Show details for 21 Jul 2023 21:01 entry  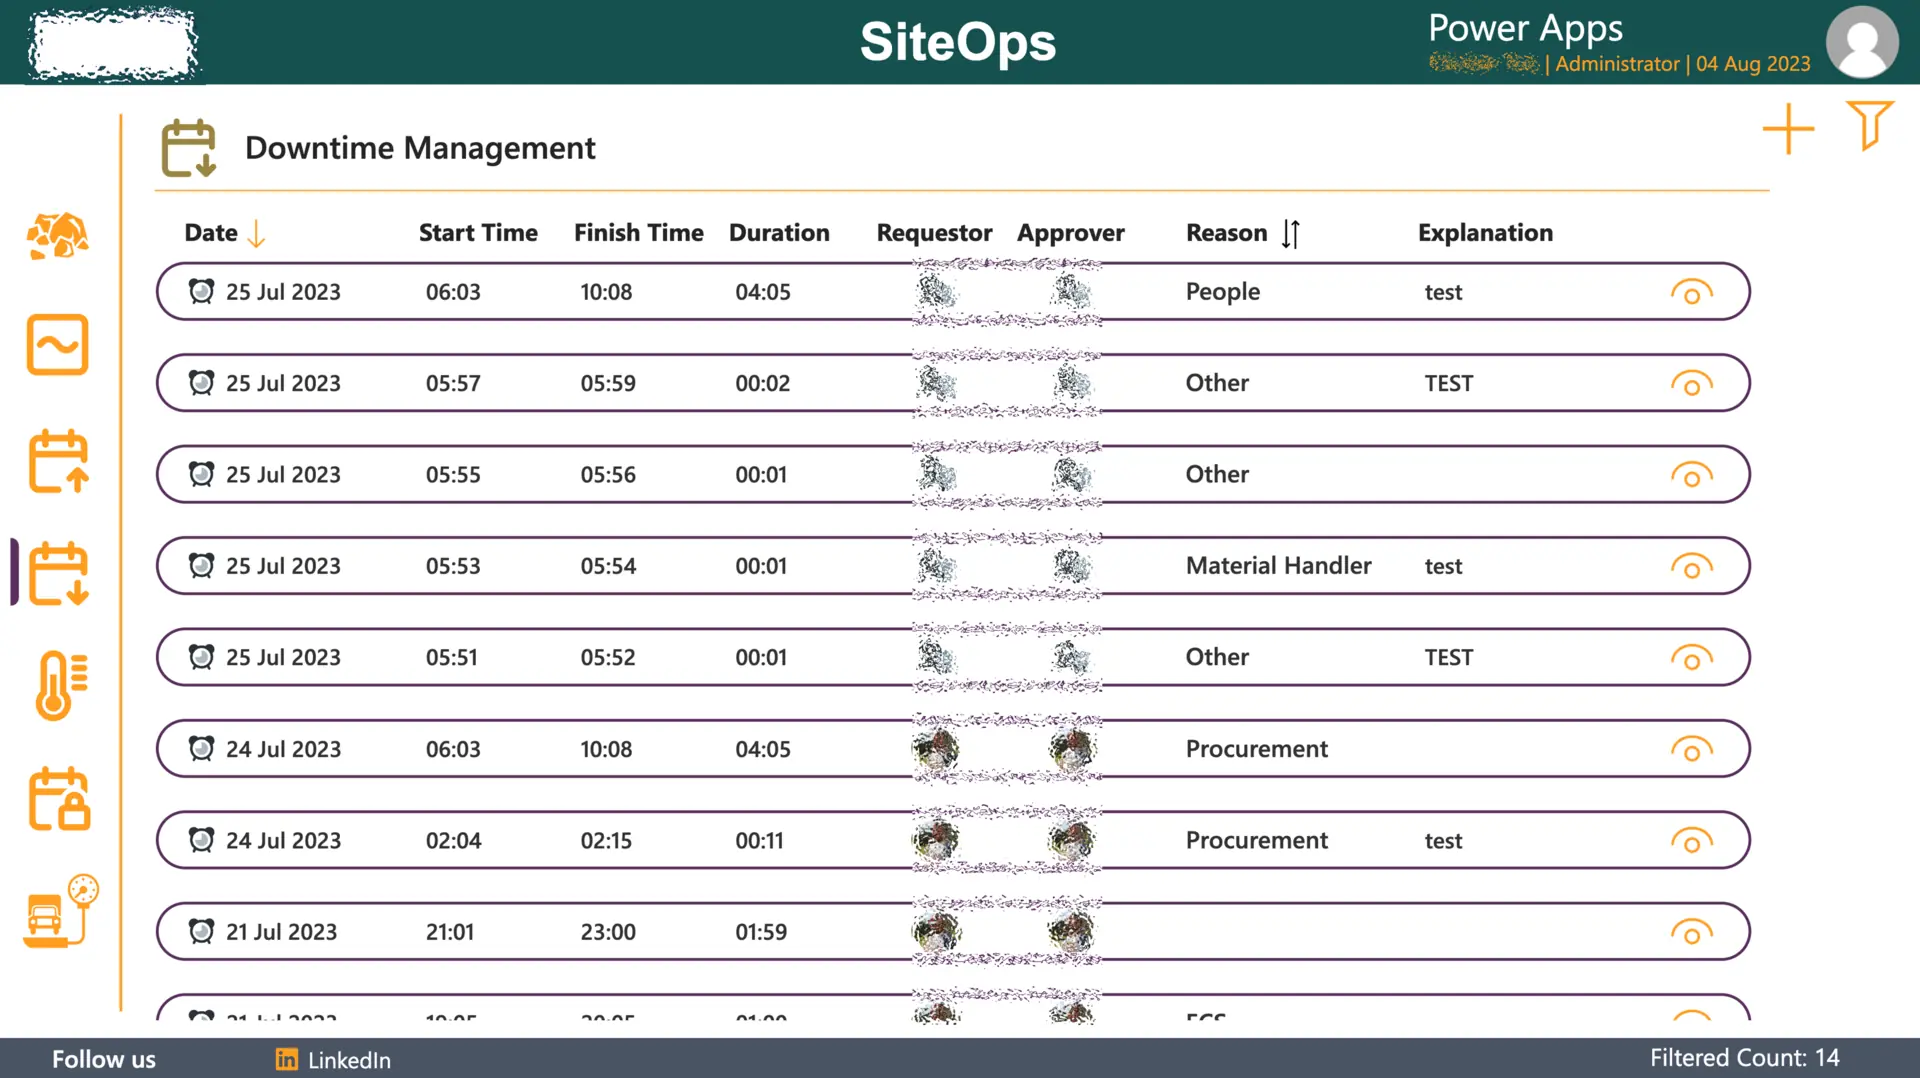tap(1691, 933)
